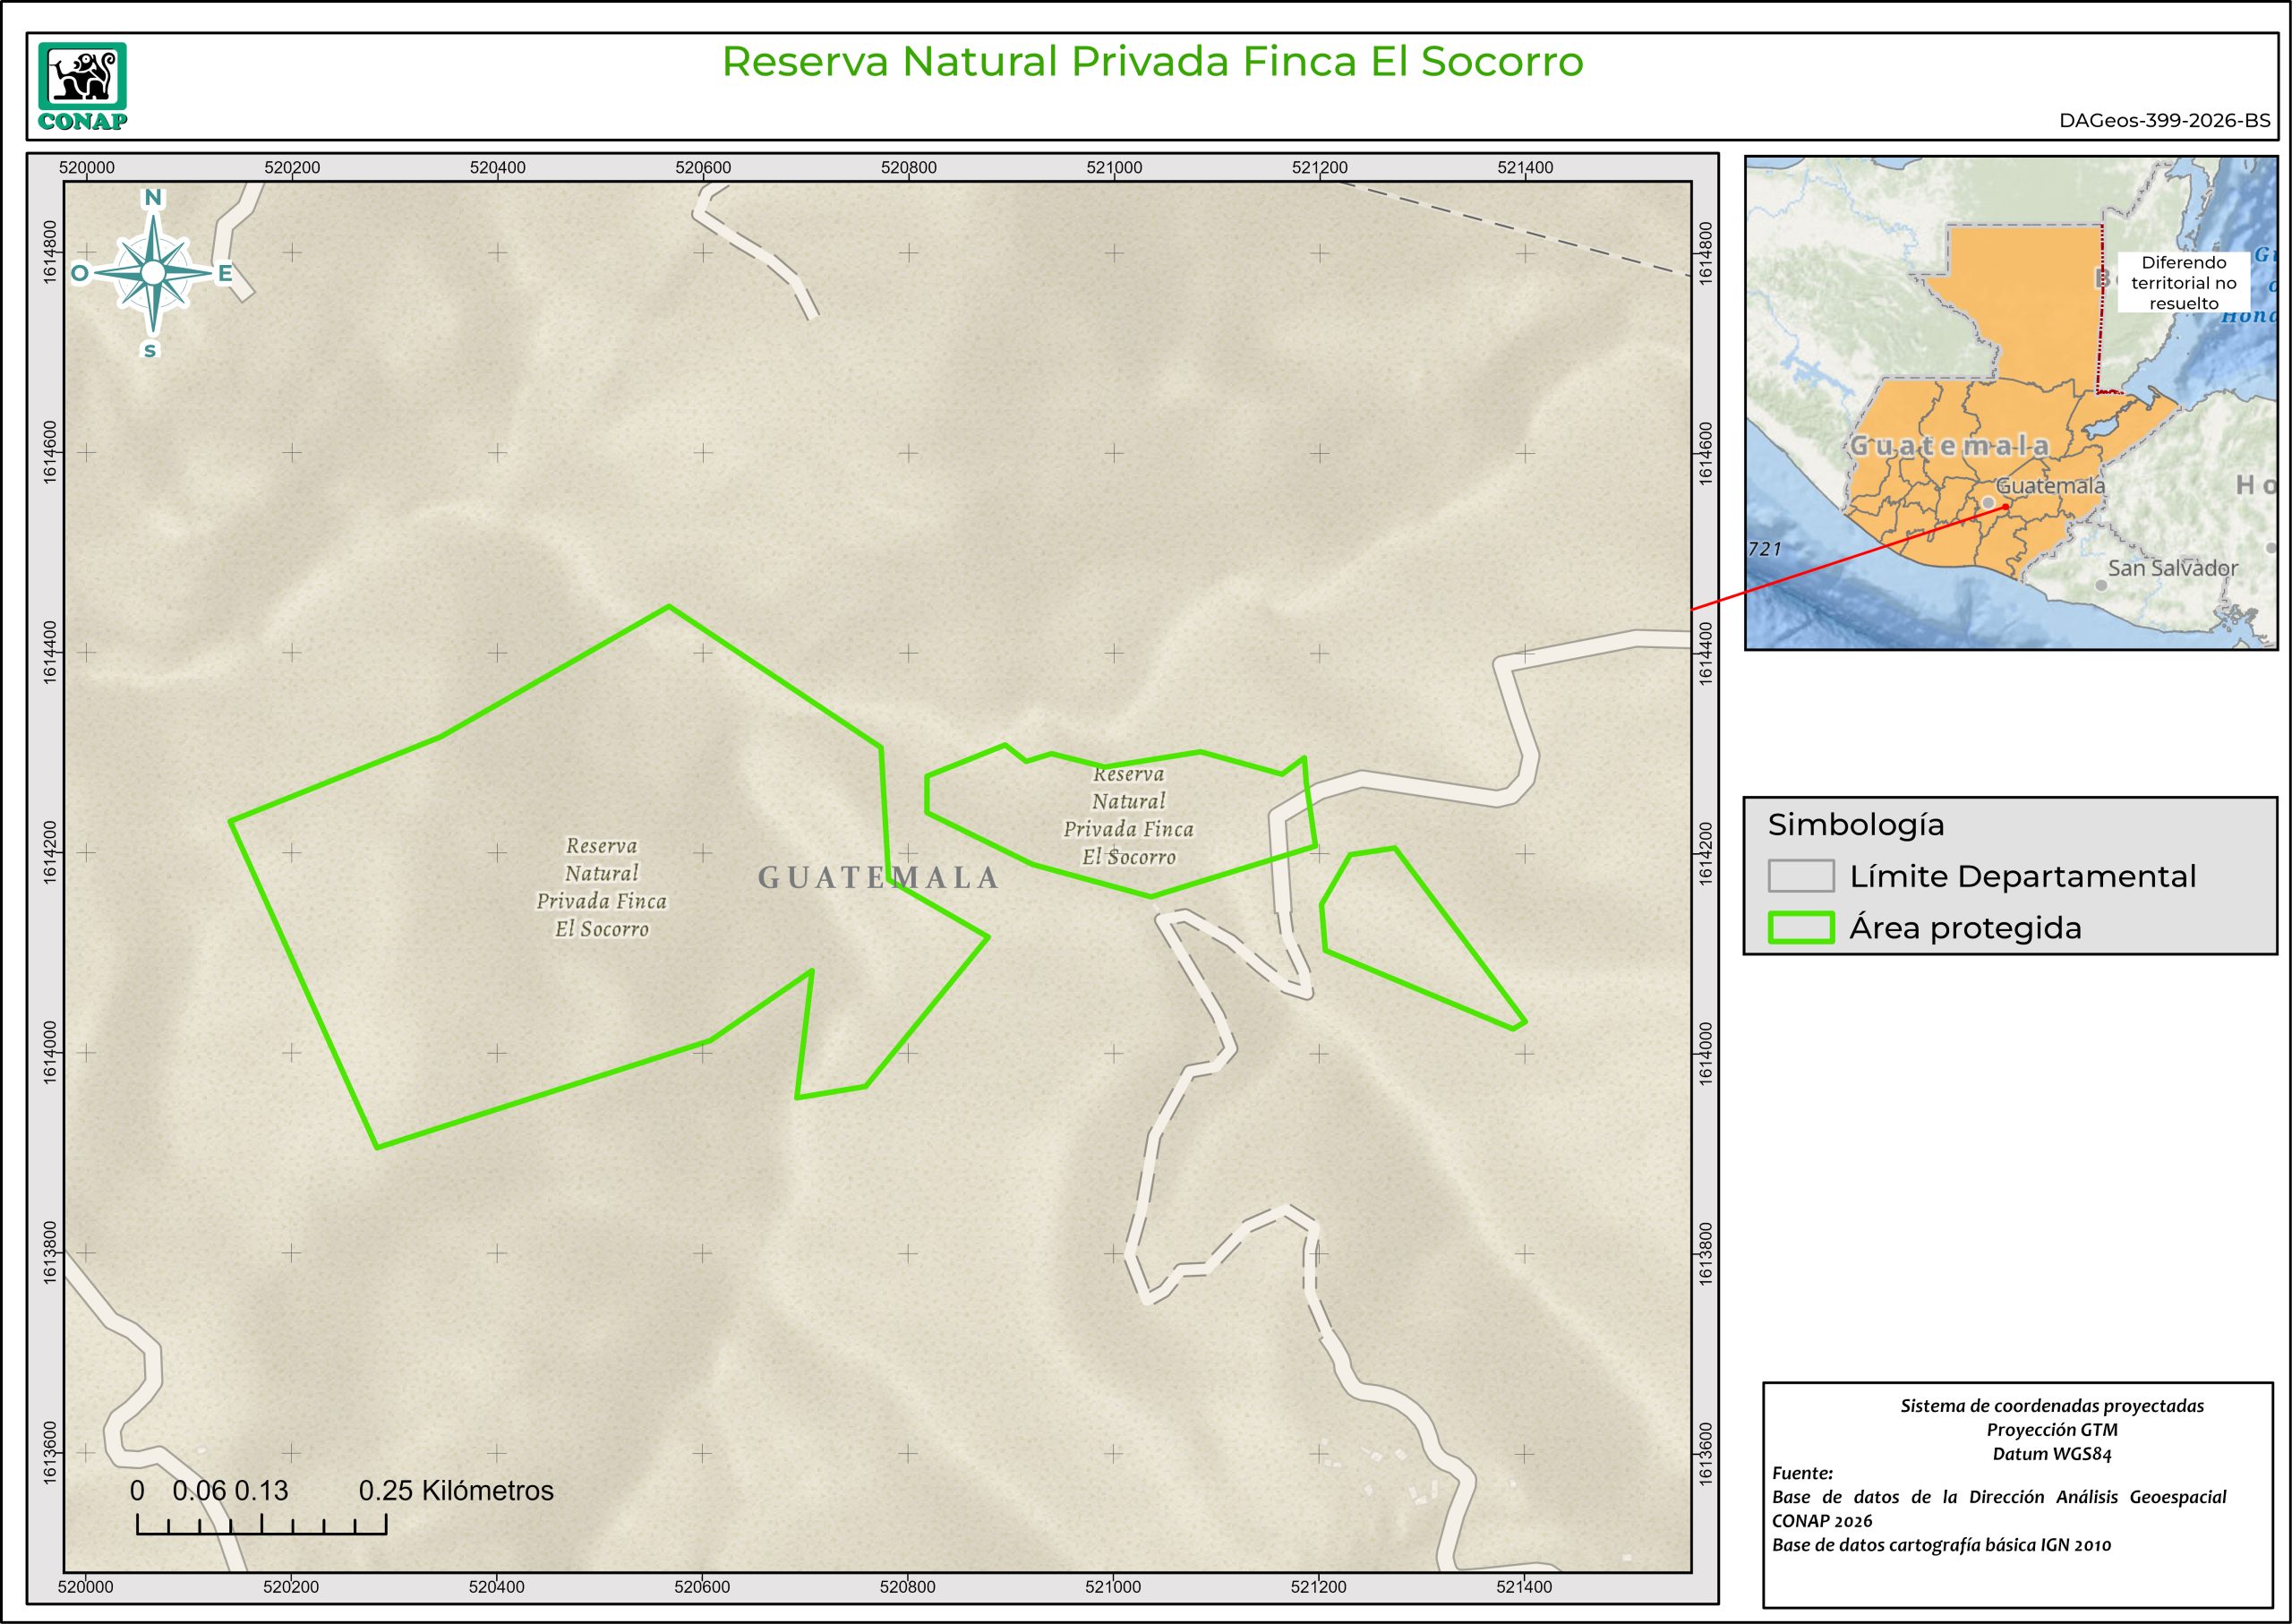Click the gray Límite Departamental legend swatch
Viewport: 2292px width, 1624px height.
tap(1800, 875)
